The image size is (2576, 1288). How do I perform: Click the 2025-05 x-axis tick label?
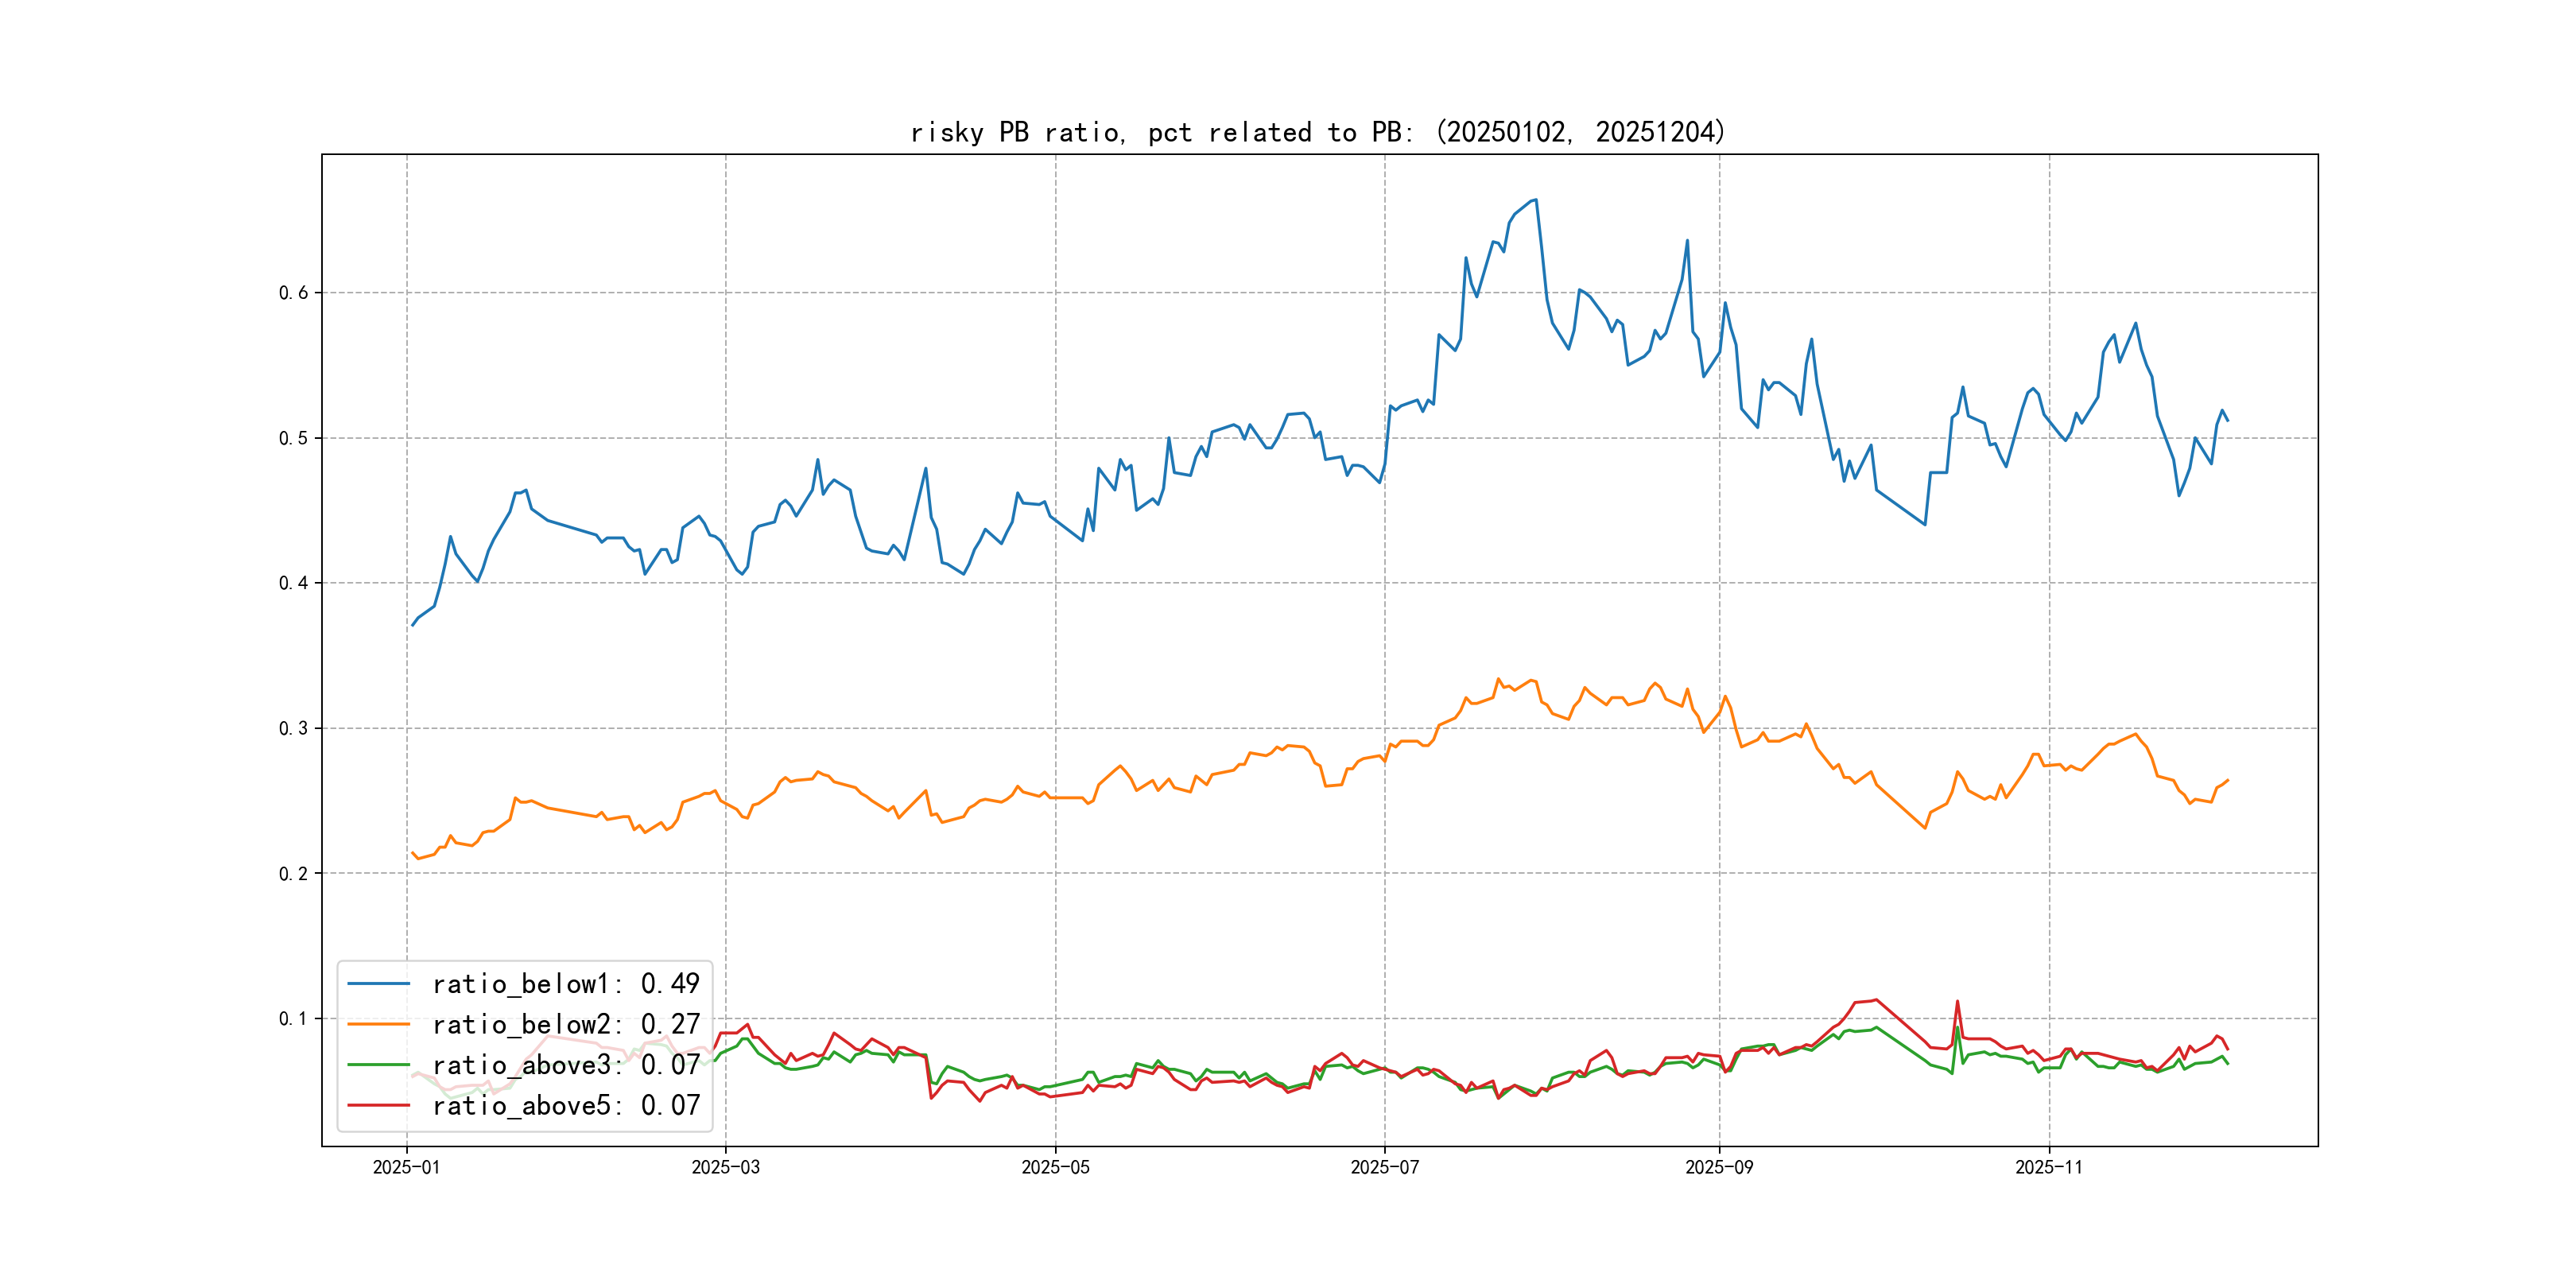pyautogui.click(x=1055, y=1167)
